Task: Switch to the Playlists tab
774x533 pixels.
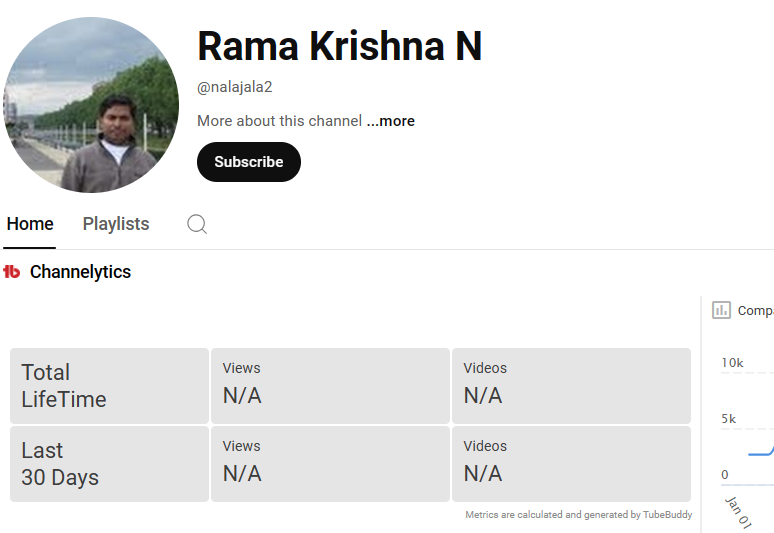Action: (x=116, y=224)
